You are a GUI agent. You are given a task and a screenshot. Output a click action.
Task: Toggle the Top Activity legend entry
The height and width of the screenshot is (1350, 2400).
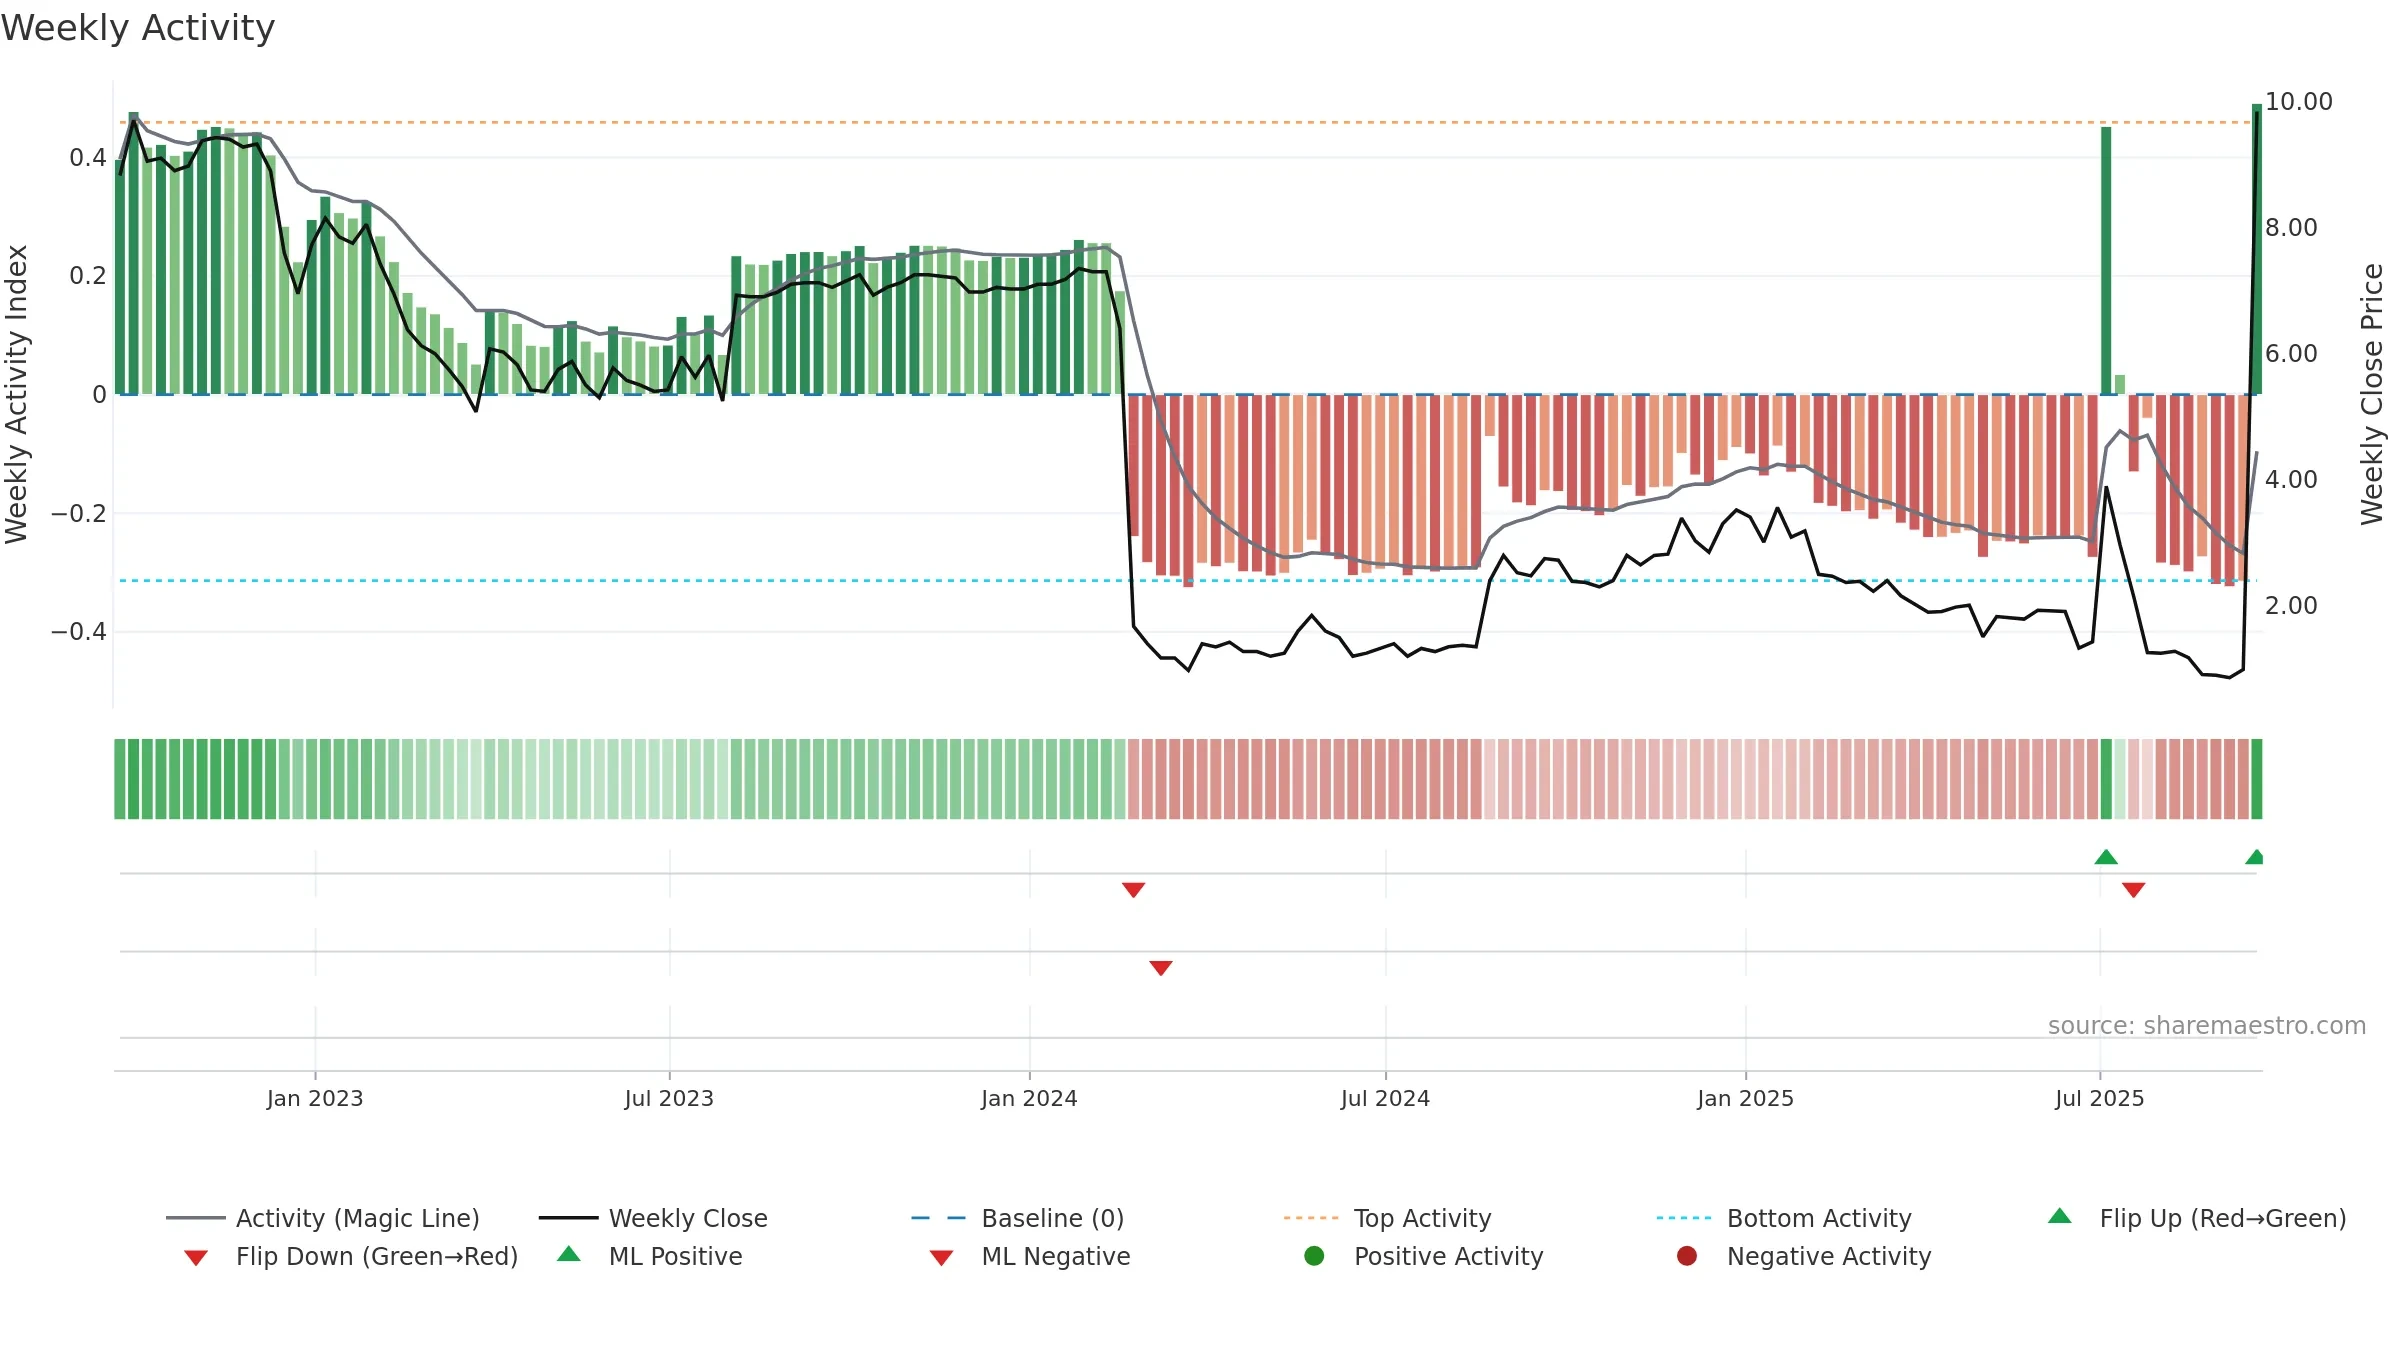(1387, 1218)
